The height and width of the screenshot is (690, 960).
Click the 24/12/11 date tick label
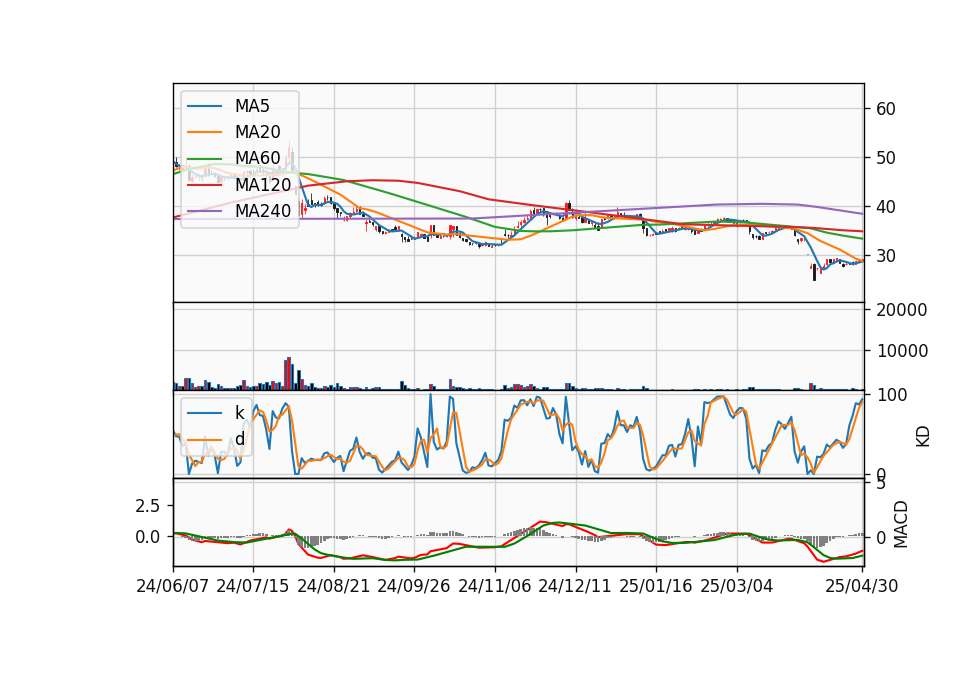coord(575,586)
